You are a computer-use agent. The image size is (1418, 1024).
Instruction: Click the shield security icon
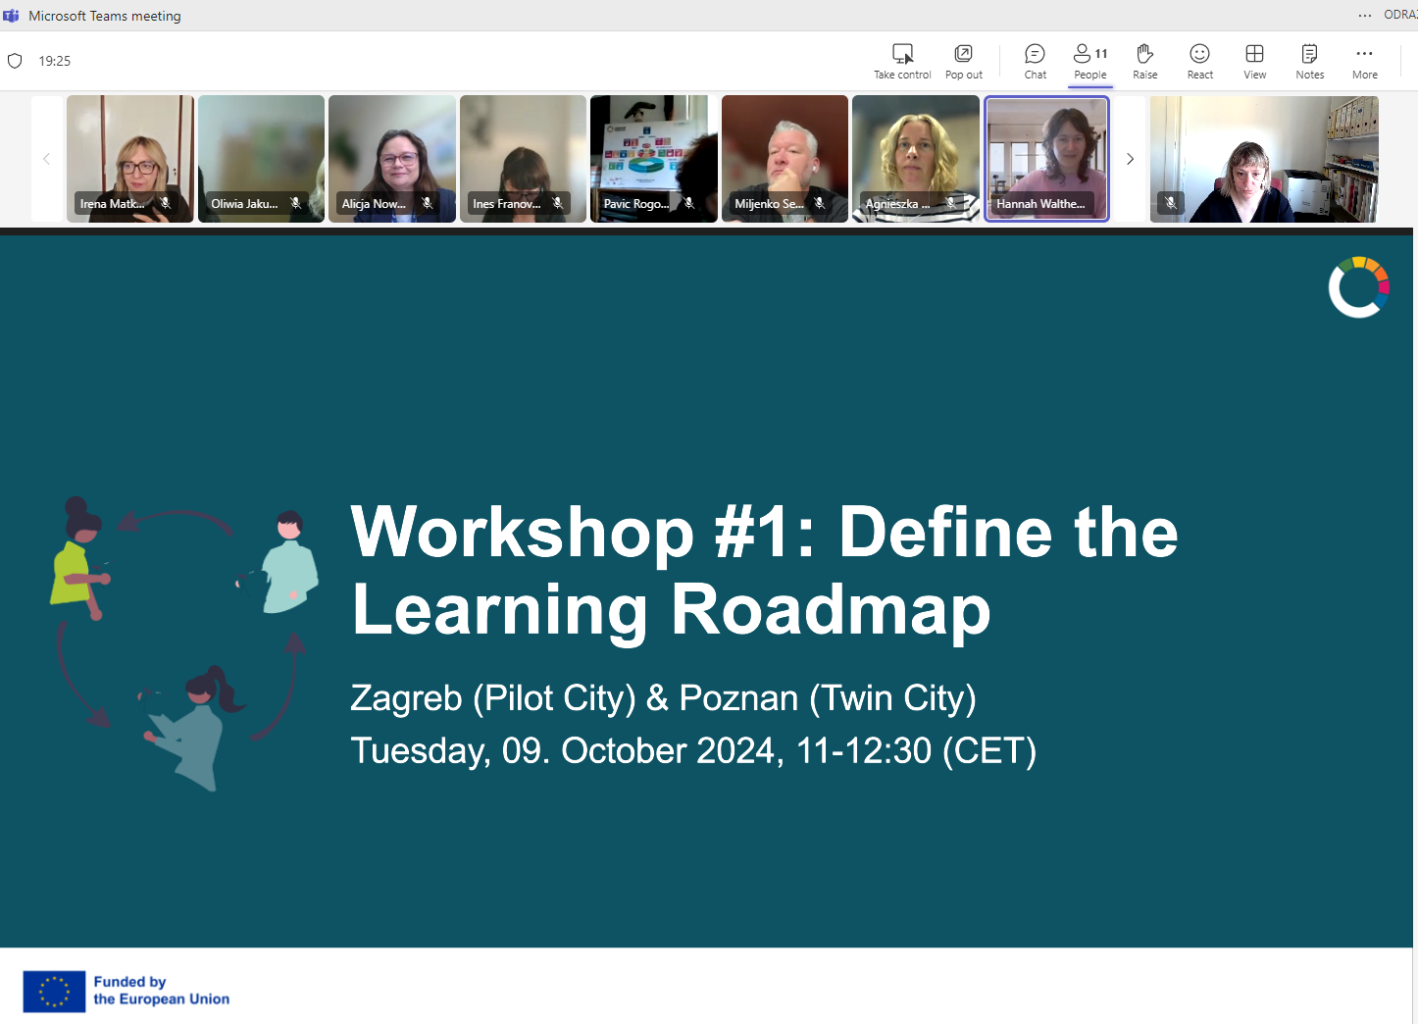[x=15, y=61]
